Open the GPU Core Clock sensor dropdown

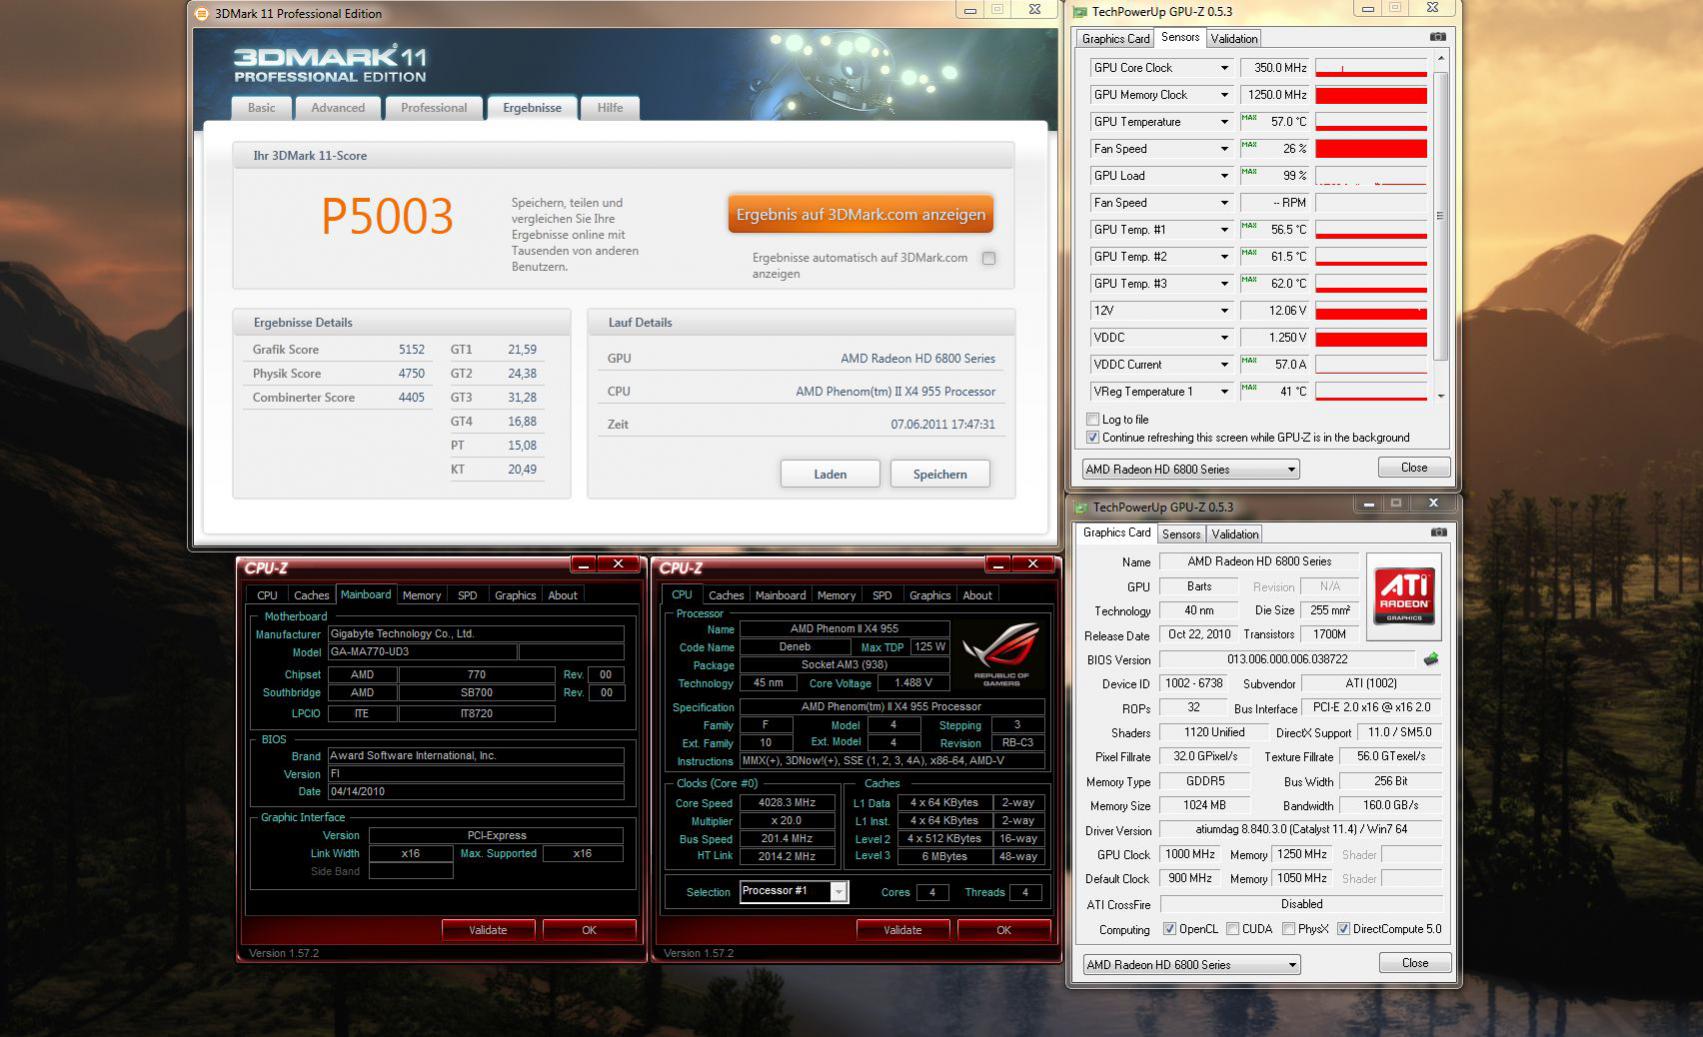(x=1224, y=68)
